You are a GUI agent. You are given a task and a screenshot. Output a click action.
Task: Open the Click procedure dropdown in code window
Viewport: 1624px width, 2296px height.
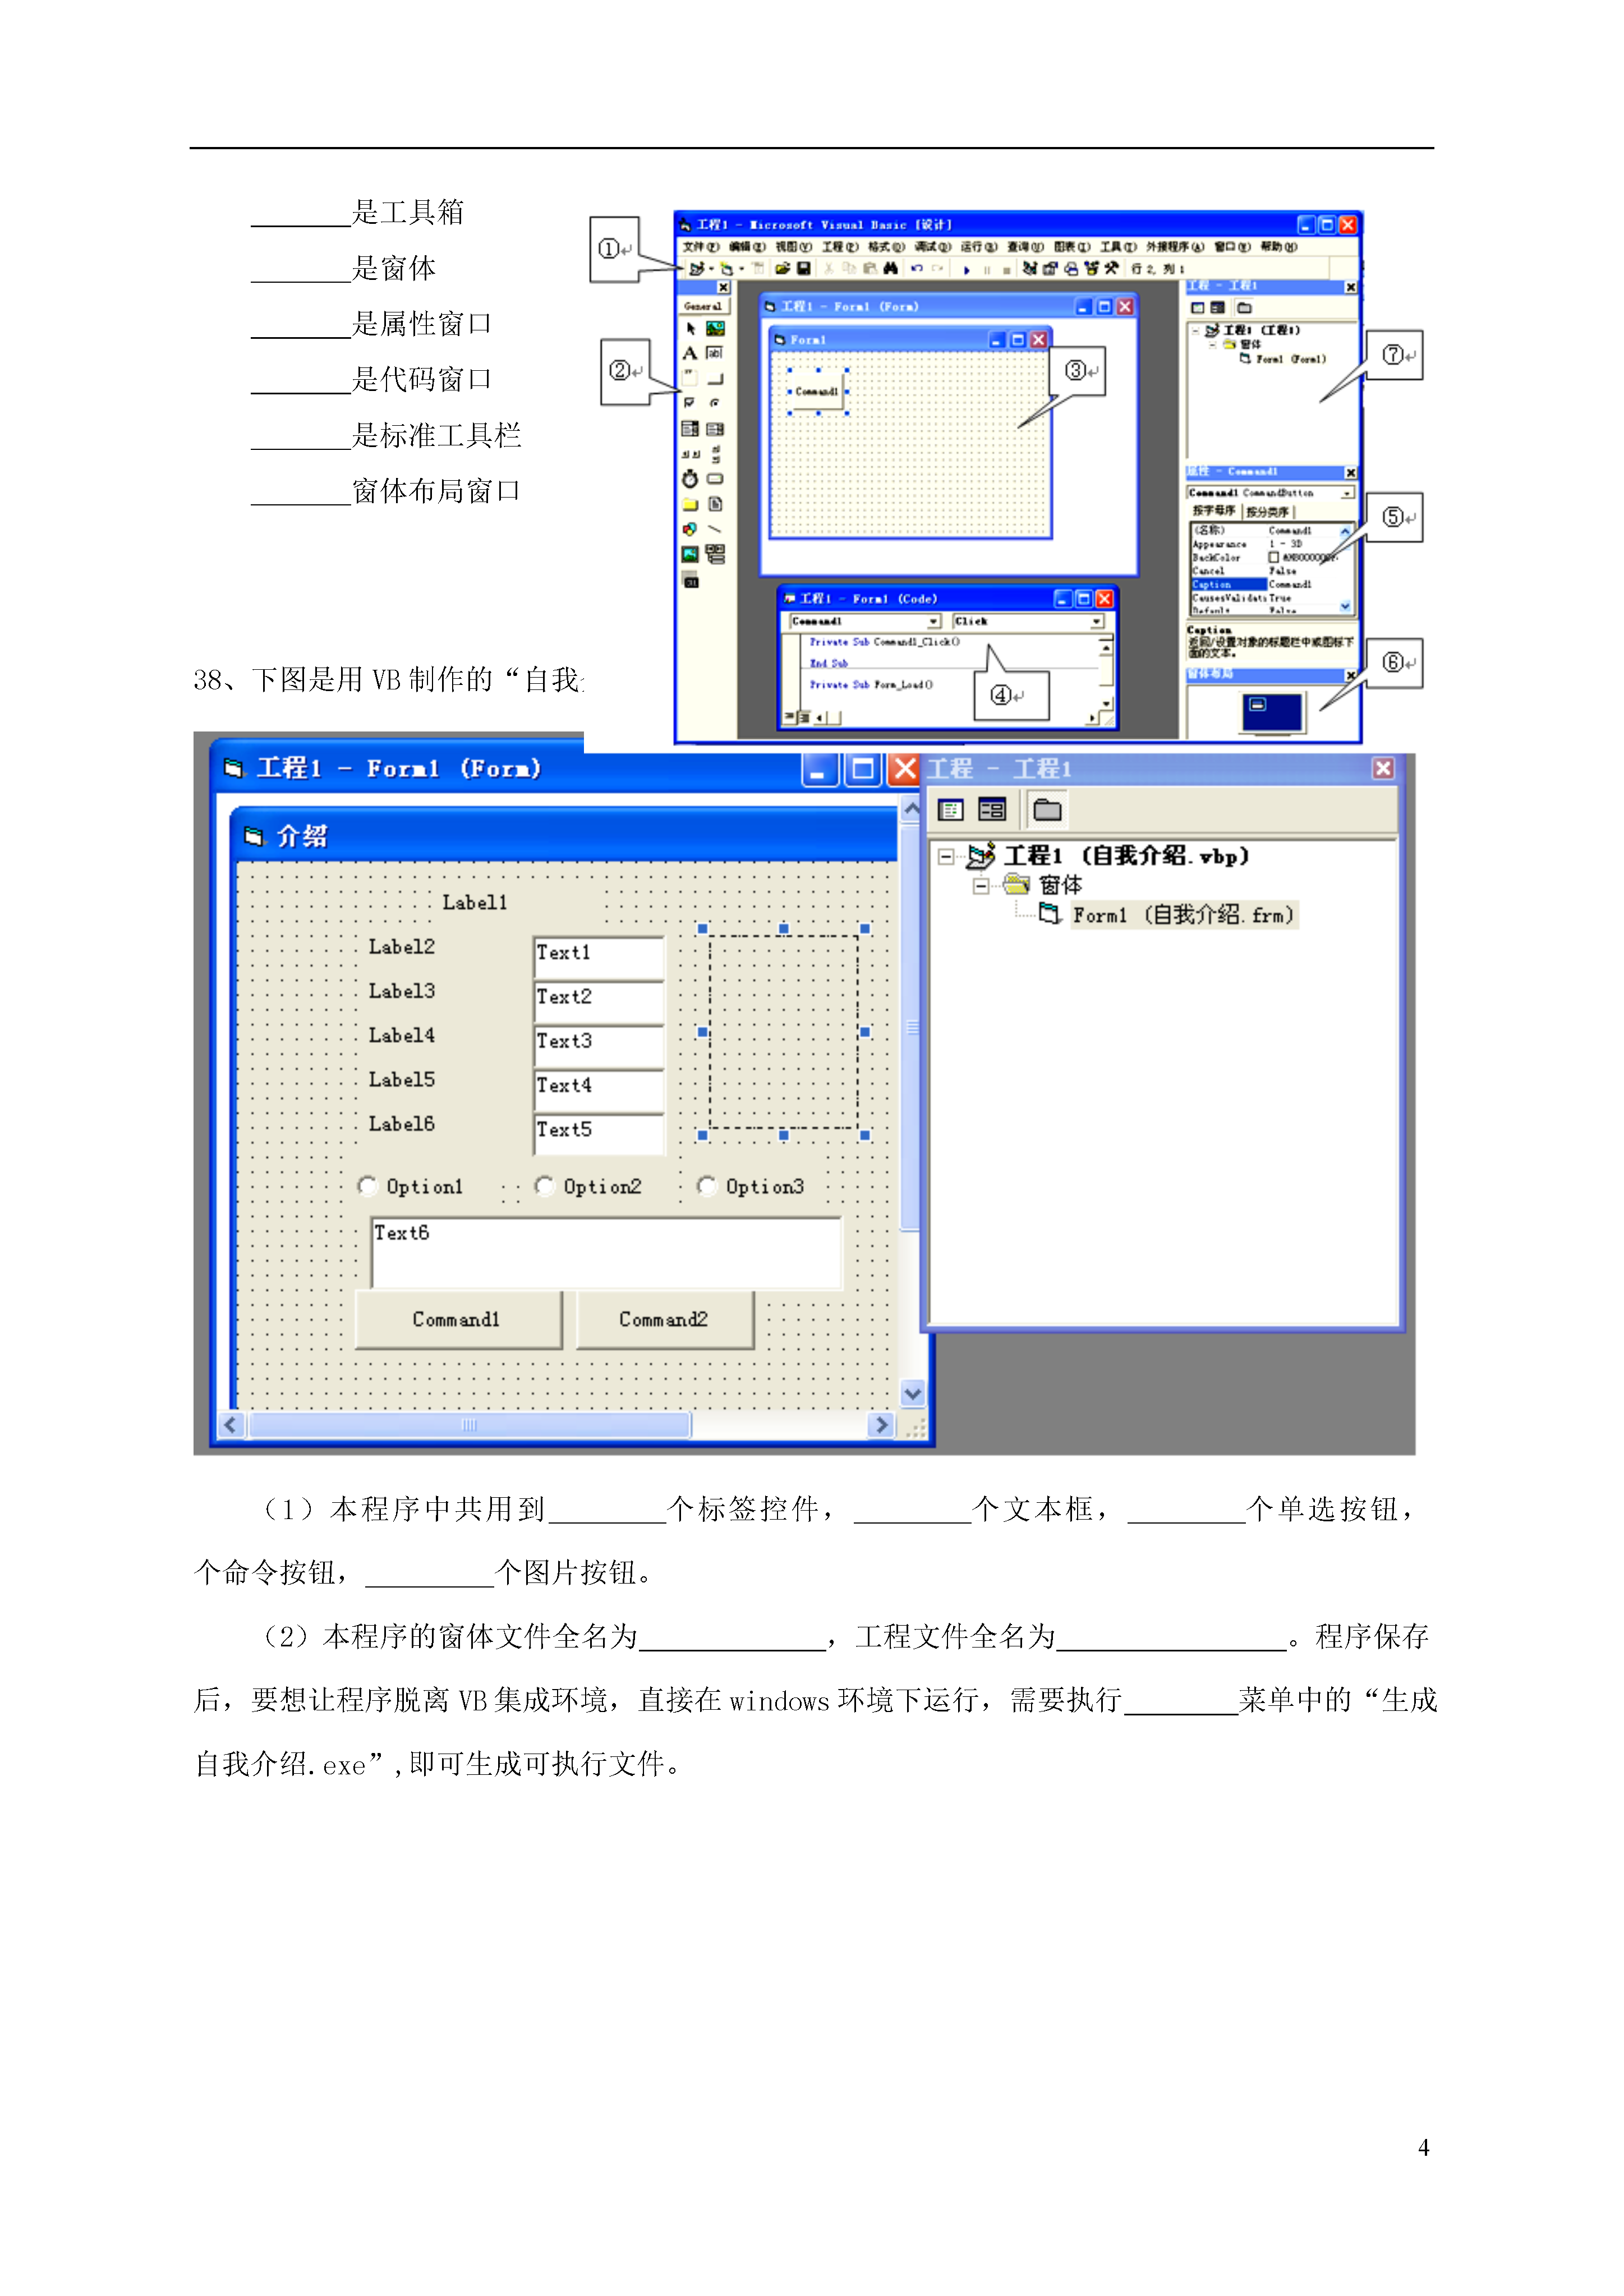(x=1096, y=621)
